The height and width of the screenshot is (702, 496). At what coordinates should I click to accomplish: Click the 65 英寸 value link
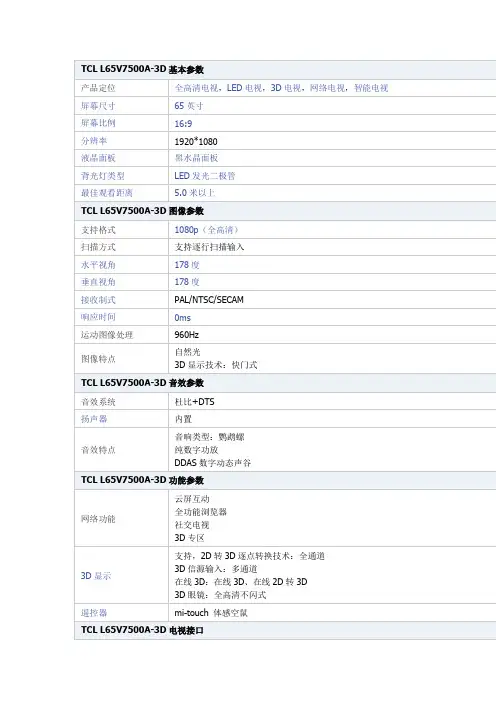point(189,106)
